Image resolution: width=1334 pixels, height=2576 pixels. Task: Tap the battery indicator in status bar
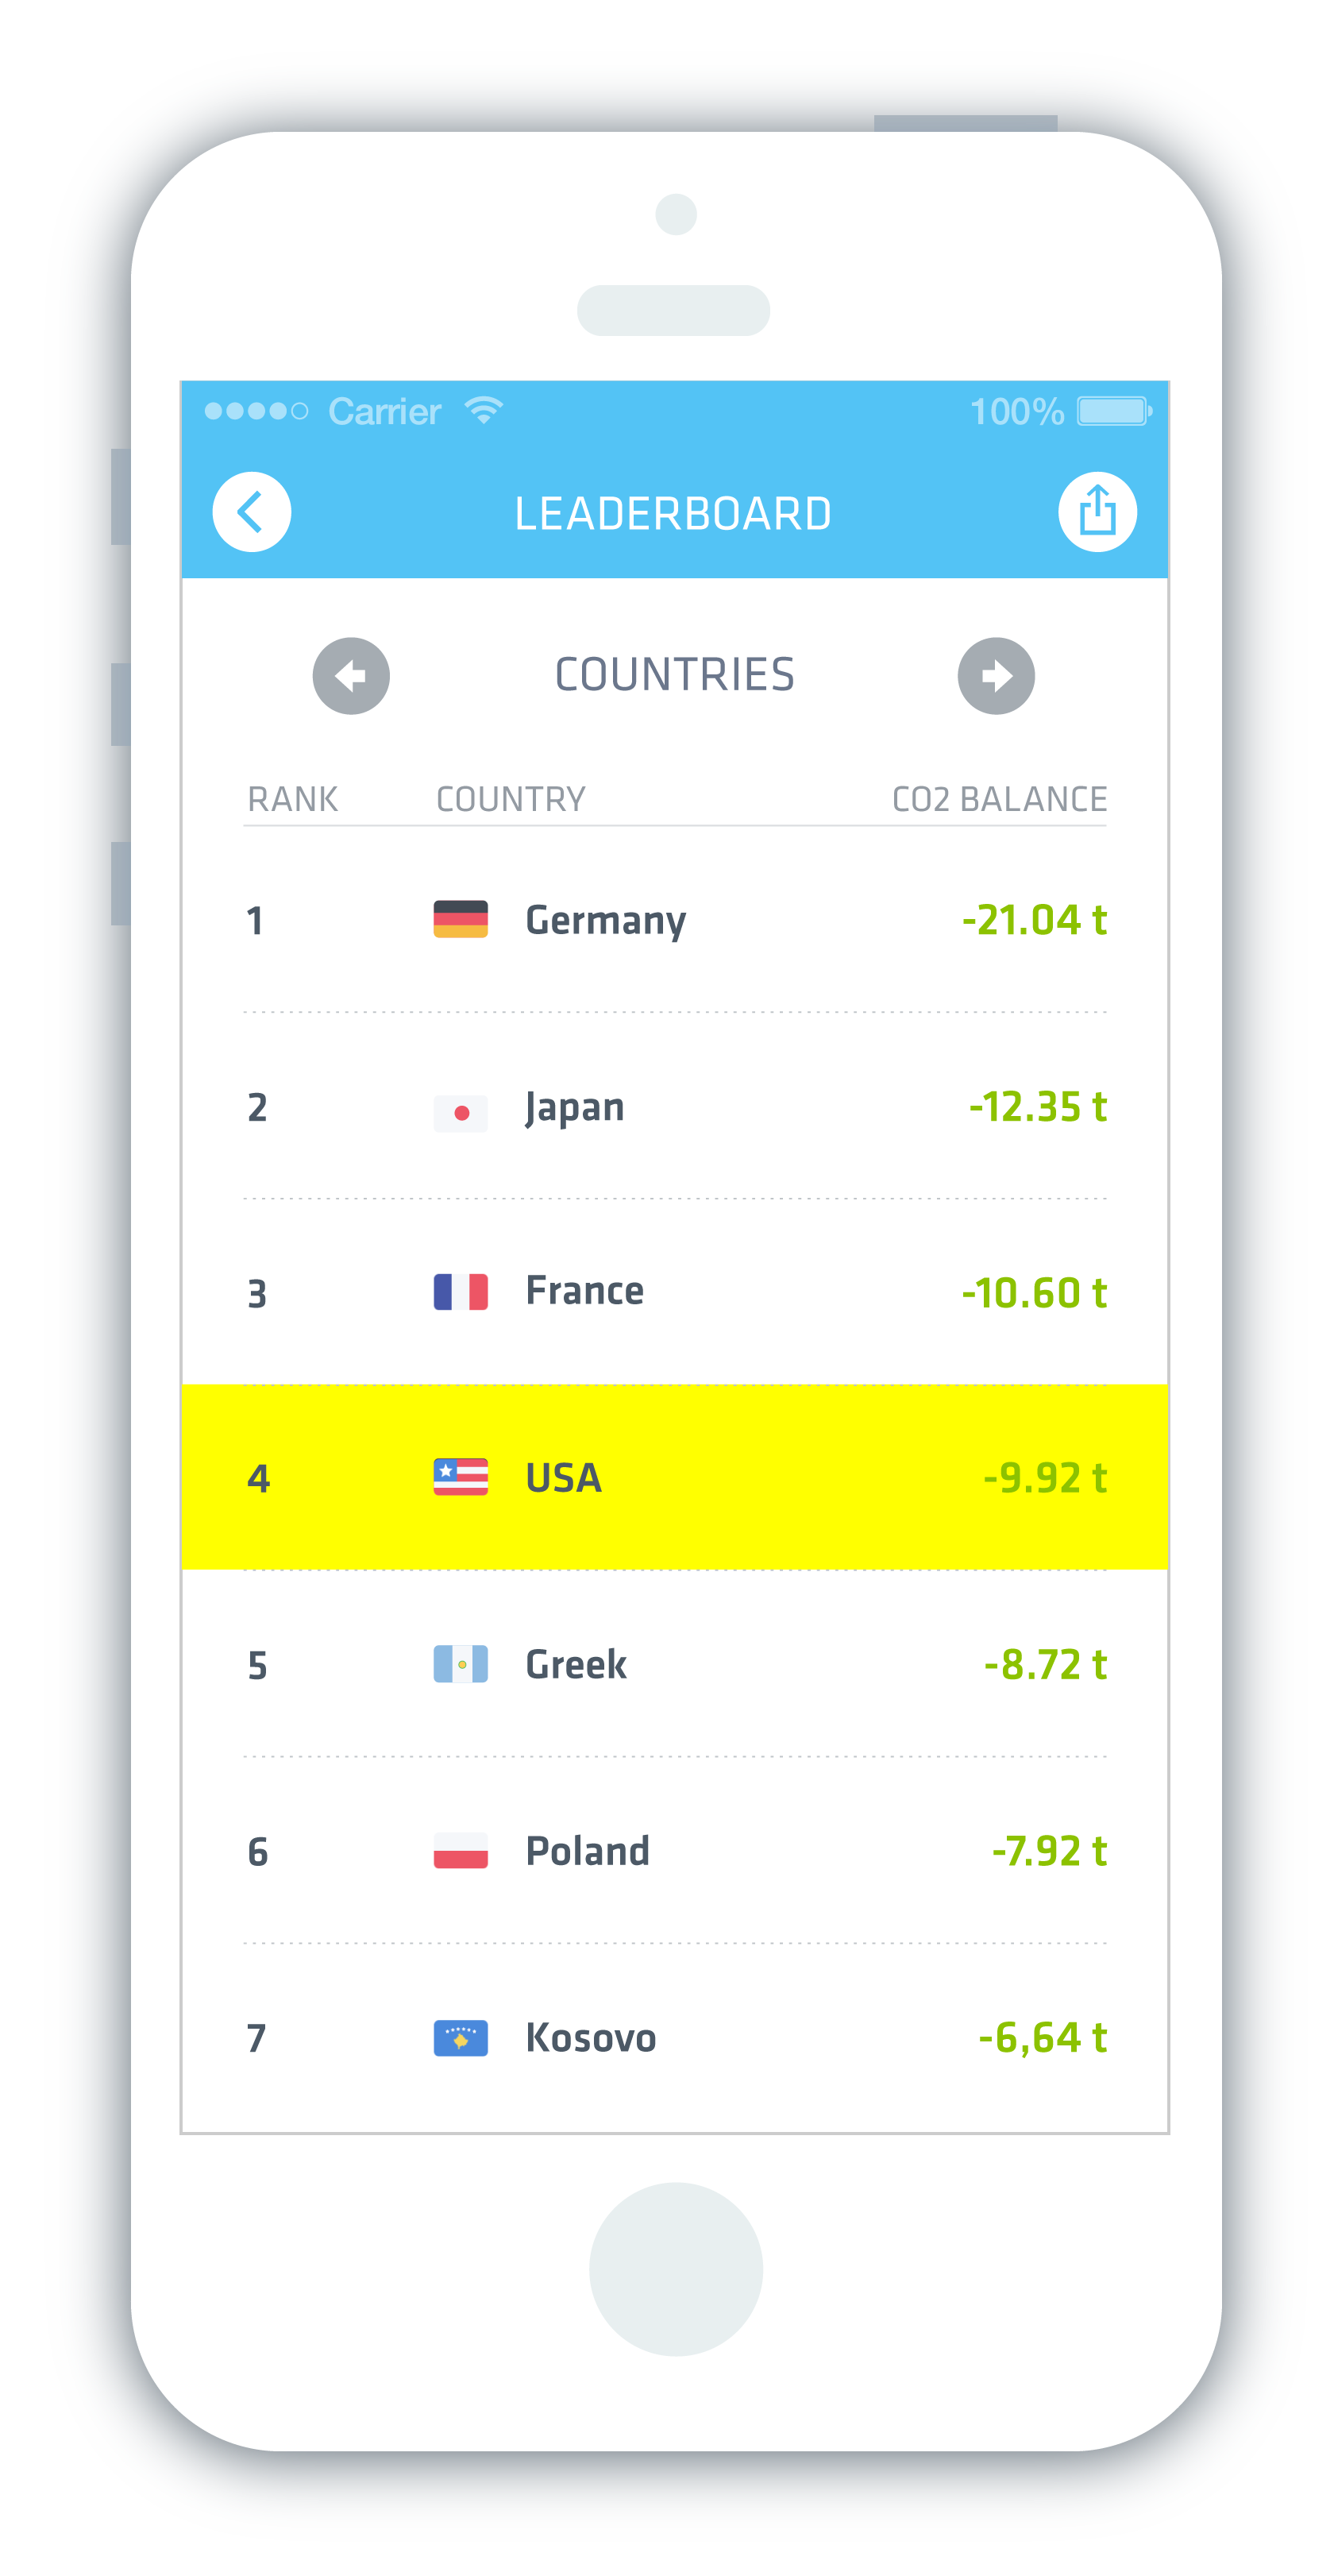[x=1113, y=411]
